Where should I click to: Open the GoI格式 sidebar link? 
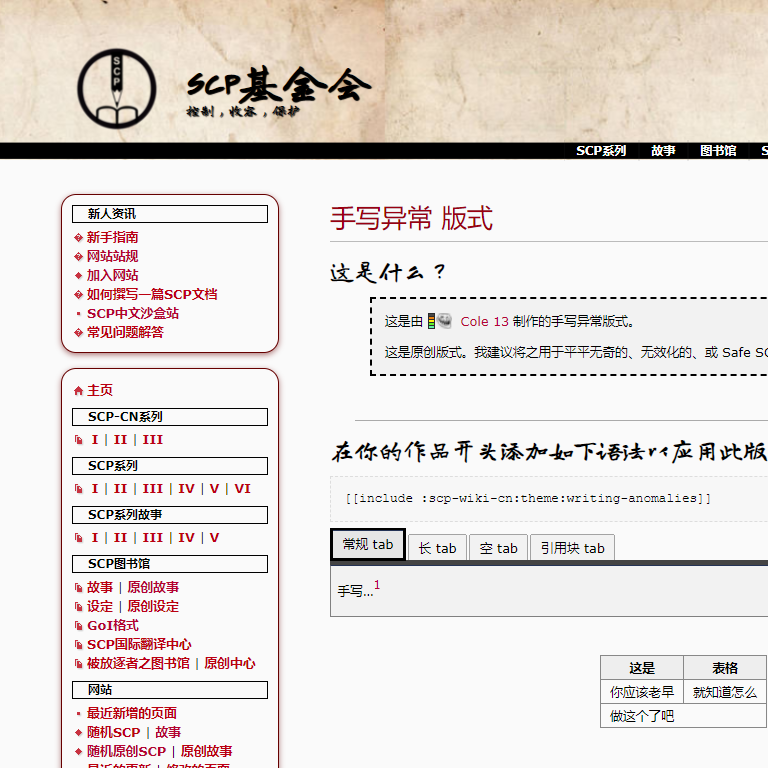pos(112,625)
